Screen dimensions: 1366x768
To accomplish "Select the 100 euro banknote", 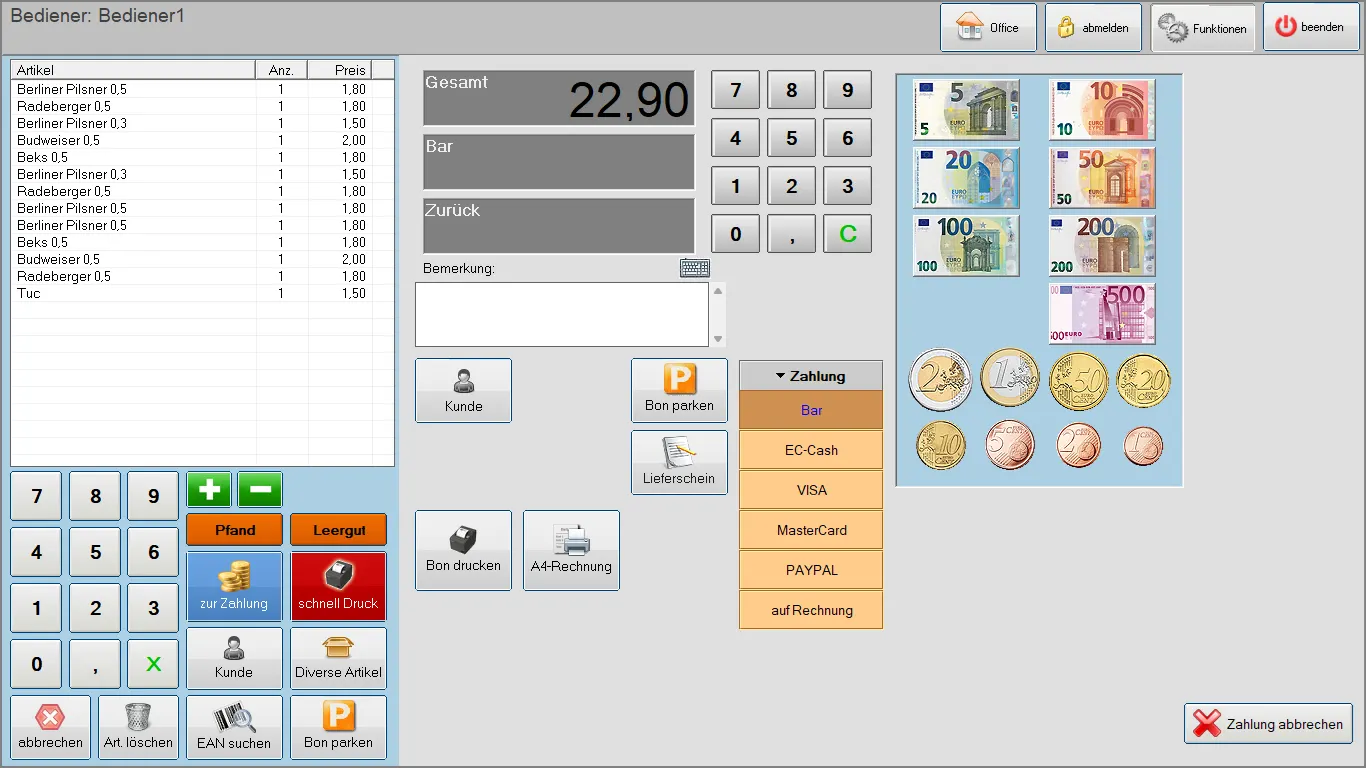I will [966, 245].
